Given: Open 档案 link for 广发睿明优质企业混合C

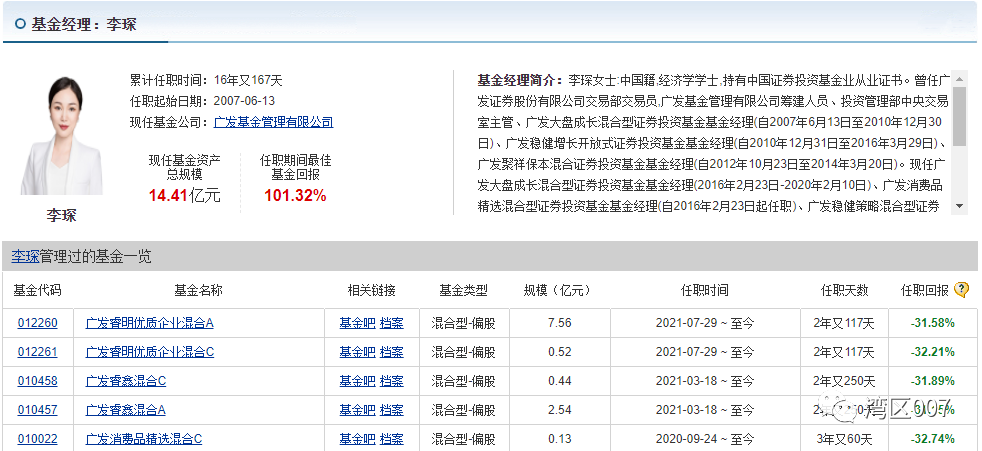Looking at the screenshot, I should click(392, 352).
